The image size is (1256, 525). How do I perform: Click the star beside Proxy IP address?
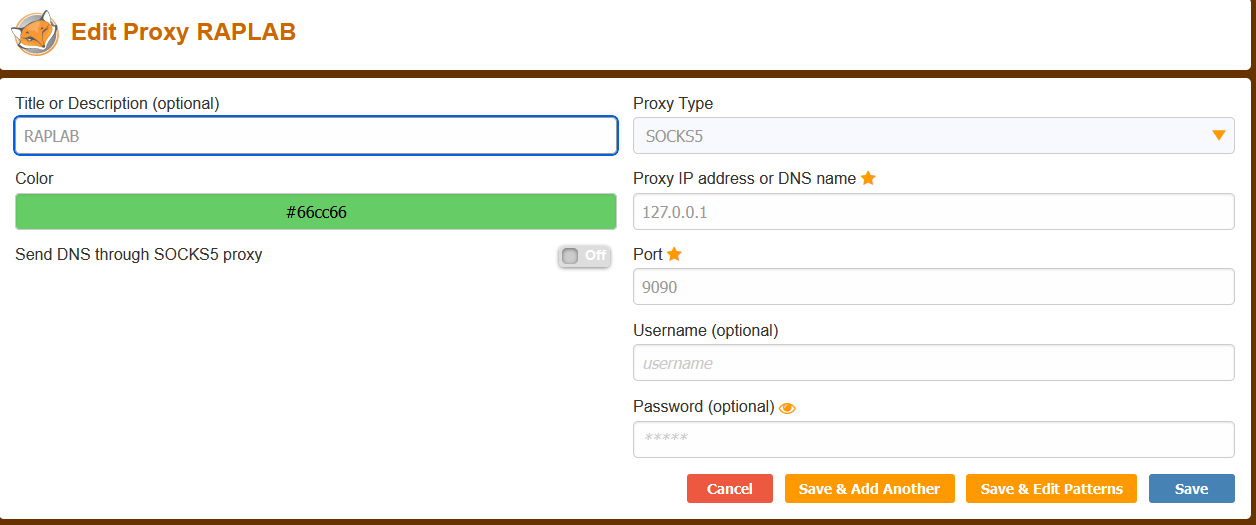pos(868,178)
